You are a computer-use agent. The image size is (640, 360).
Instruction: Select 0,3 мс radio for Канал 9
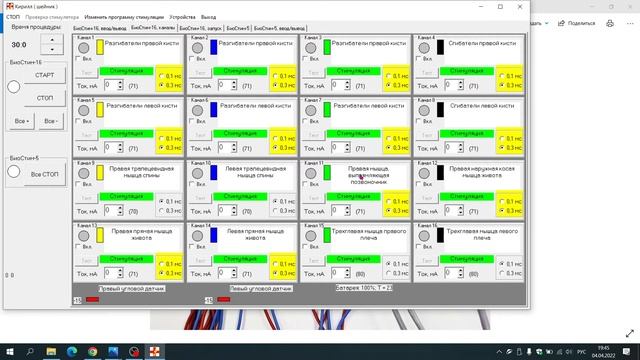coord(162,211)
